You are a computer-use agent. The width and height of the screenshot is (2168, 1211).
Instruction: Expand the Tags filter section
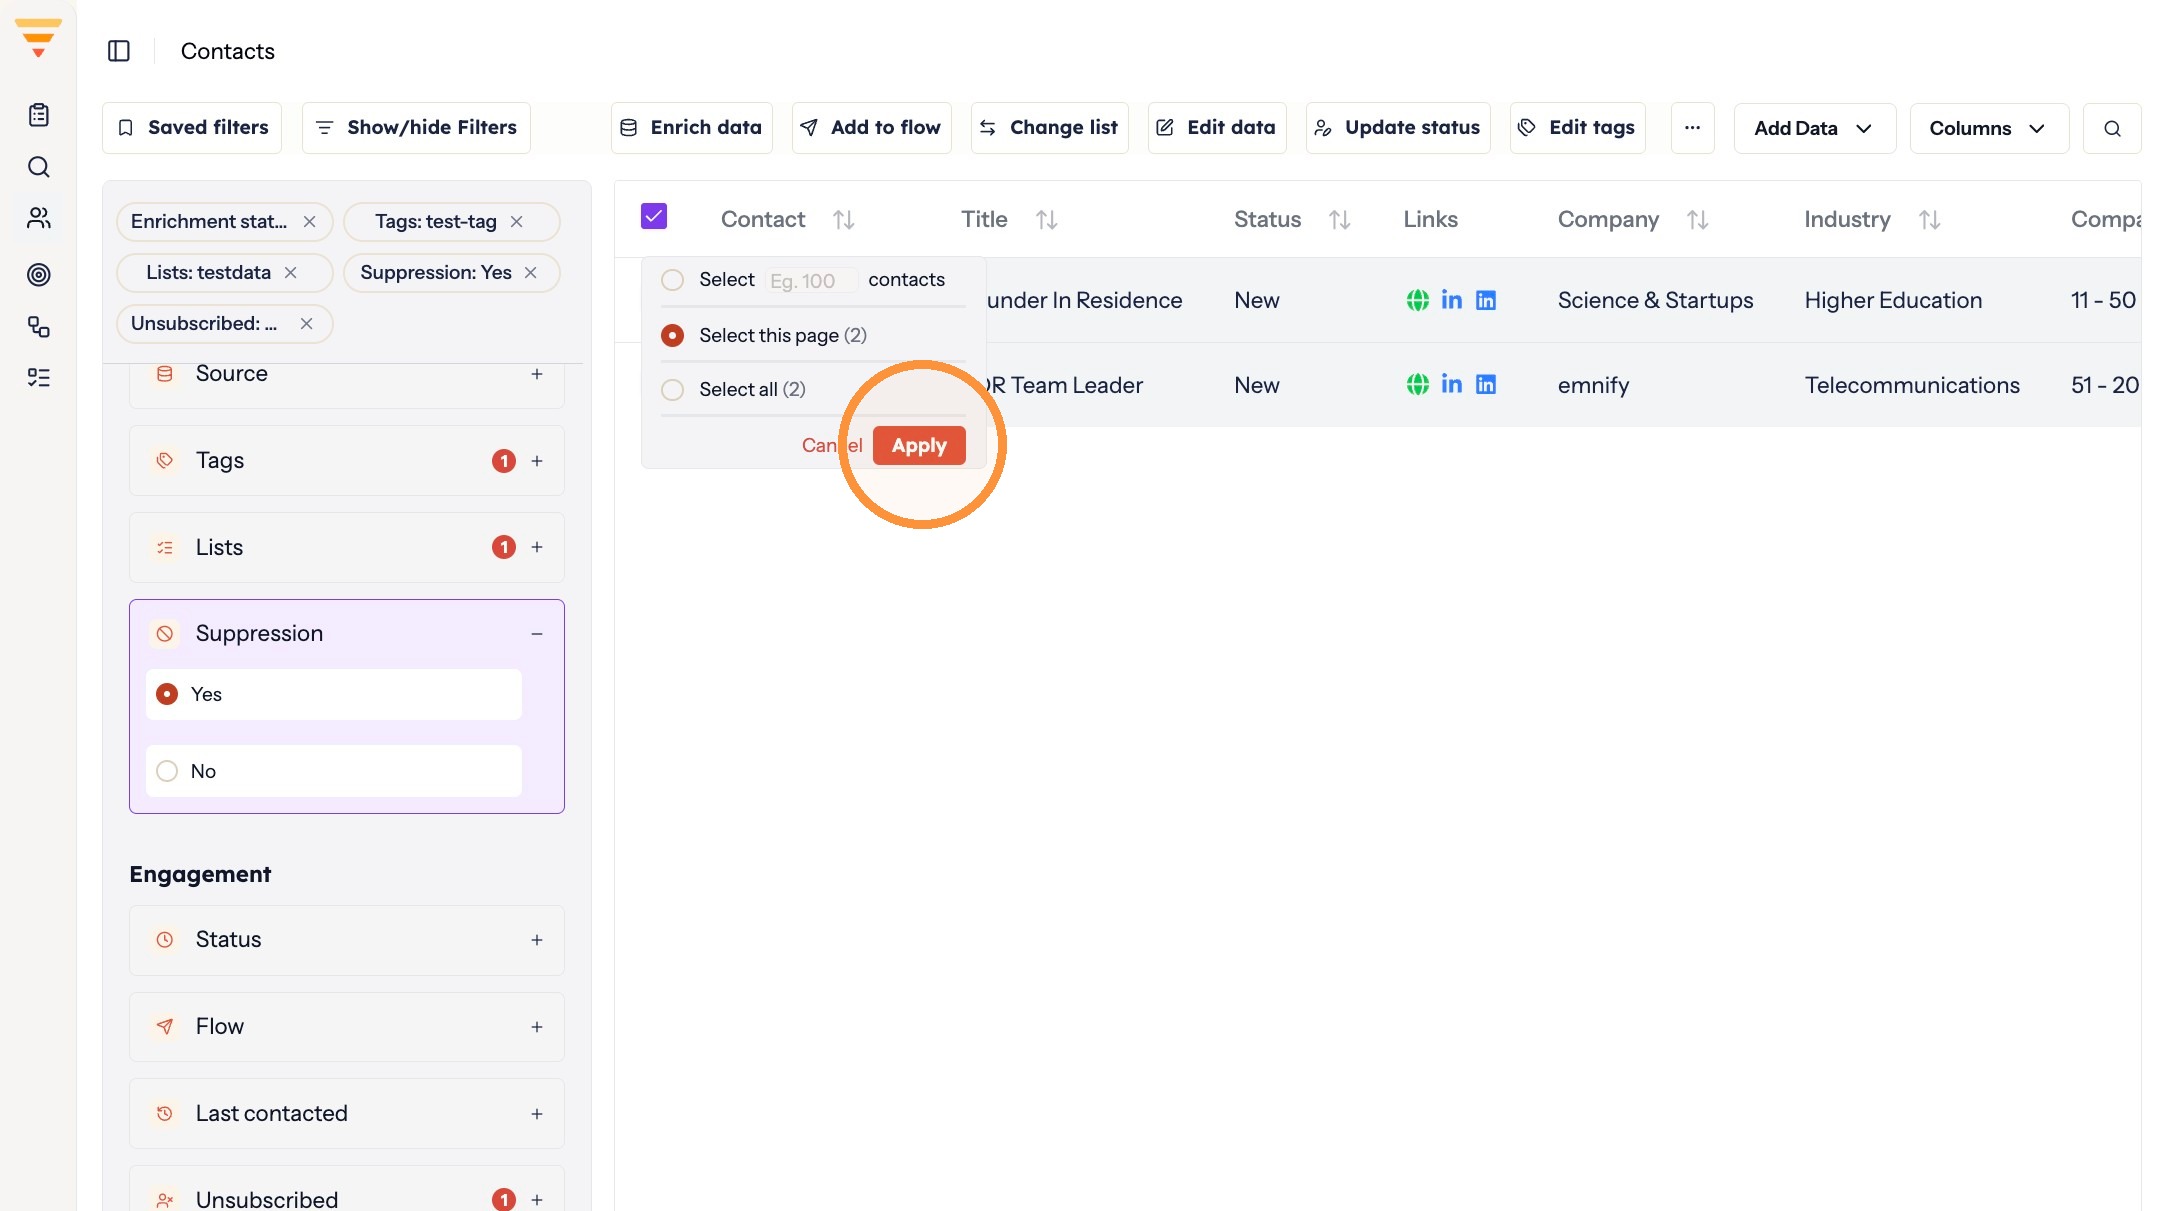pos(537,461)
